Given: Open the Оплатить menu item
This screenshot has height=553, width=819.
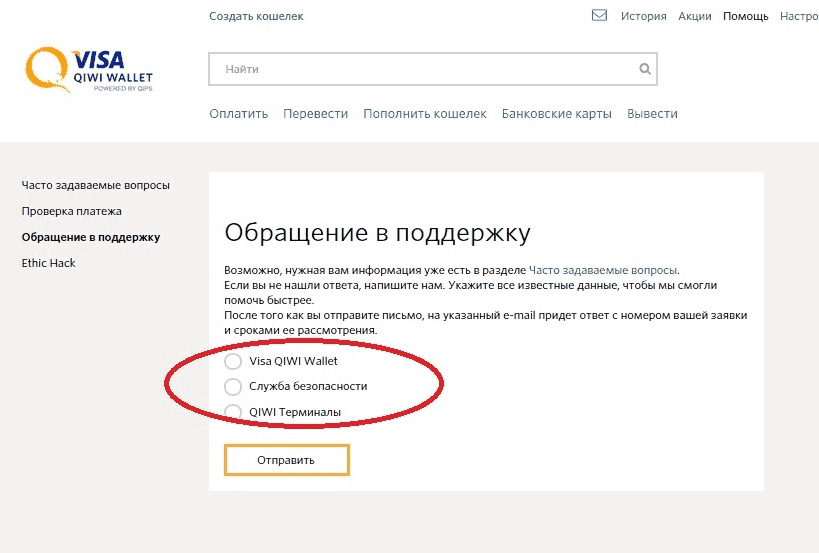Looking at the screenshot, I should (x=239, y=114).
